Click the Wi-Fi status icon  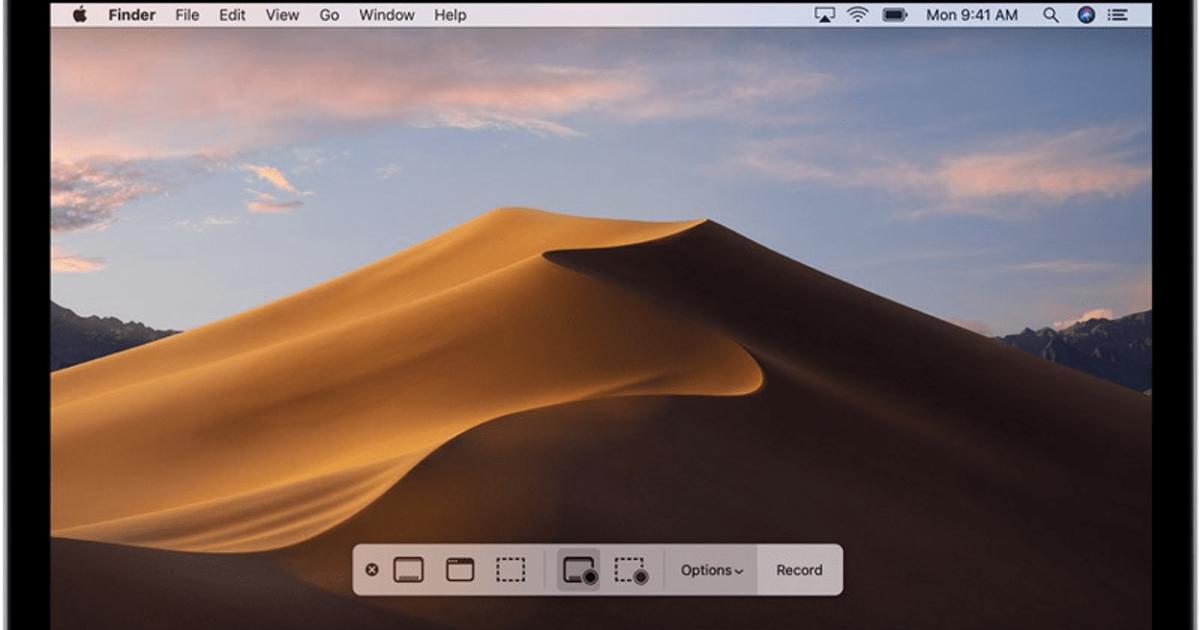coord(856,15)
